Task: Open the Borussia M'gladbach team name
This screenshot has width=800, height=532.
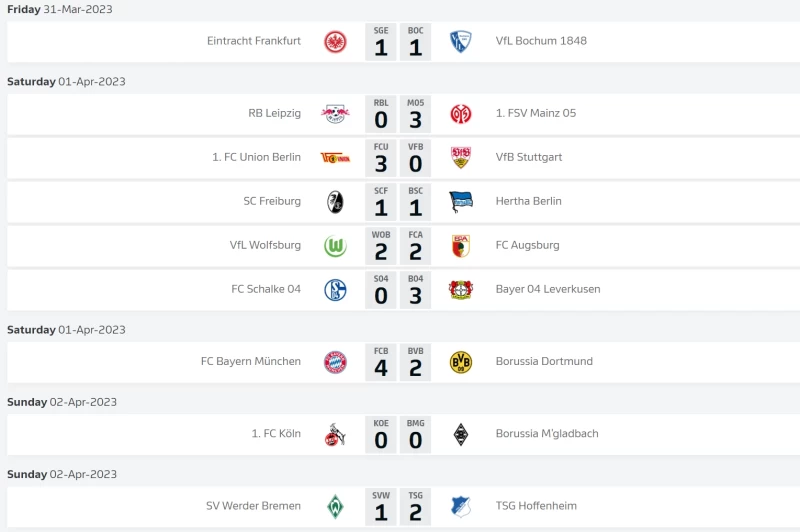Action: (x=547, y=434)
